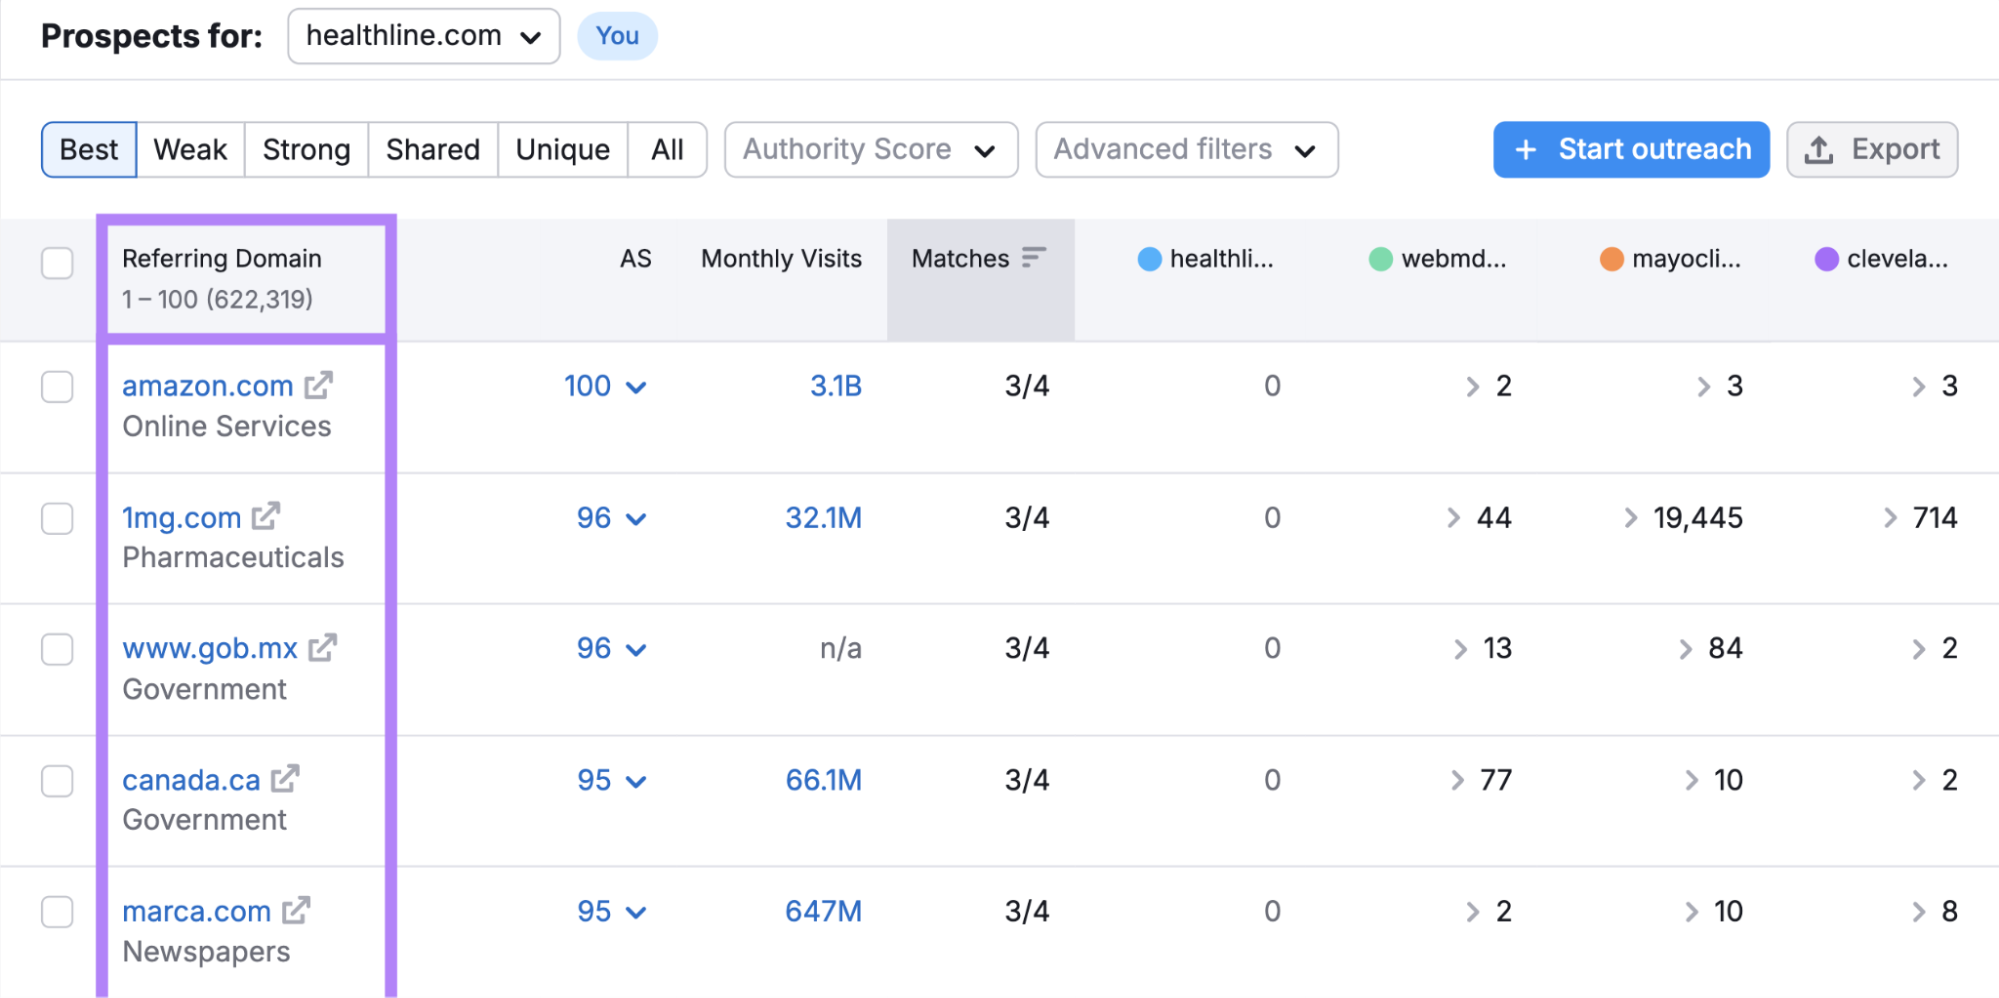The image size is (1999, 998).
Task: Open the healthline.com domain dropdown
Action: 423,36
